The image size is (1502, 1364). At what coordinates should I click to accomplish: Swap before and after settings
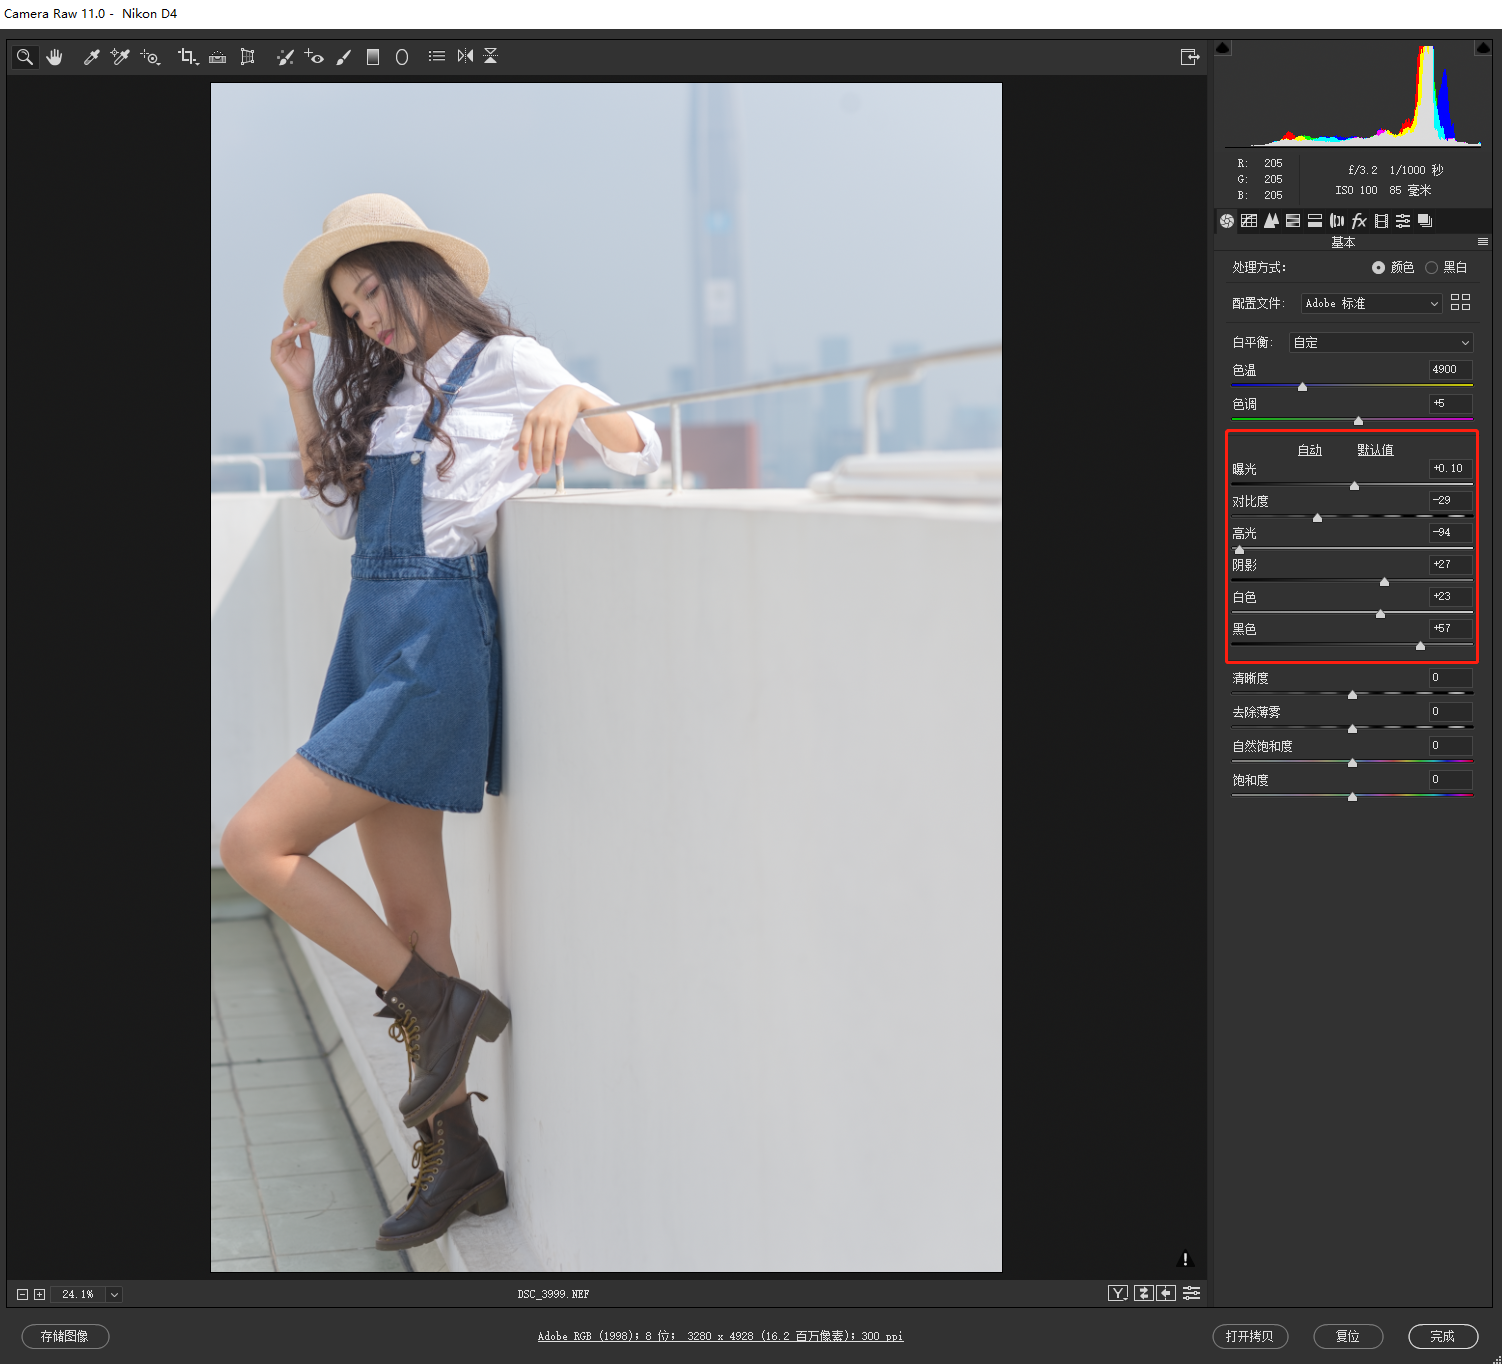click(x=1143, y=1293)
